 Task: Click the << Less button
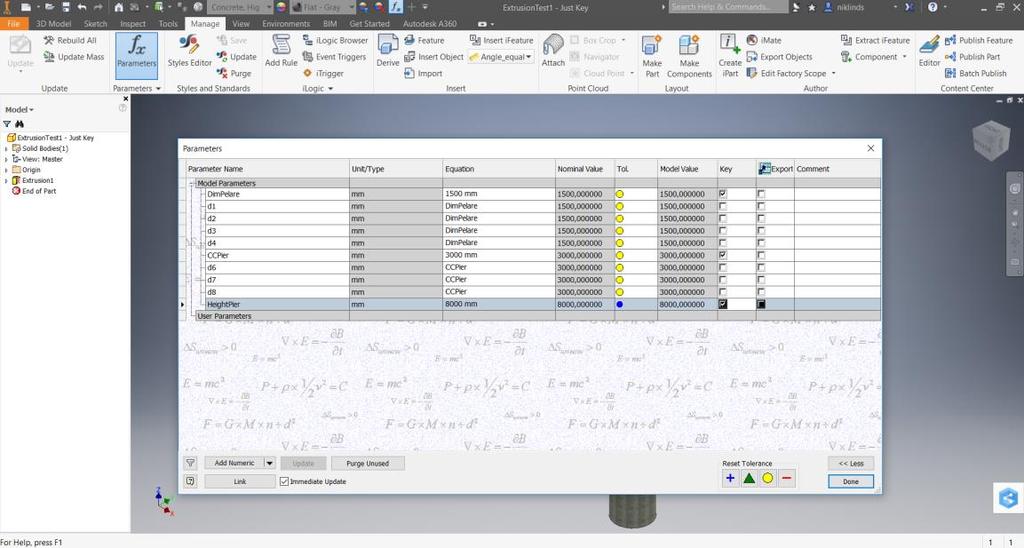click(850, 463)
